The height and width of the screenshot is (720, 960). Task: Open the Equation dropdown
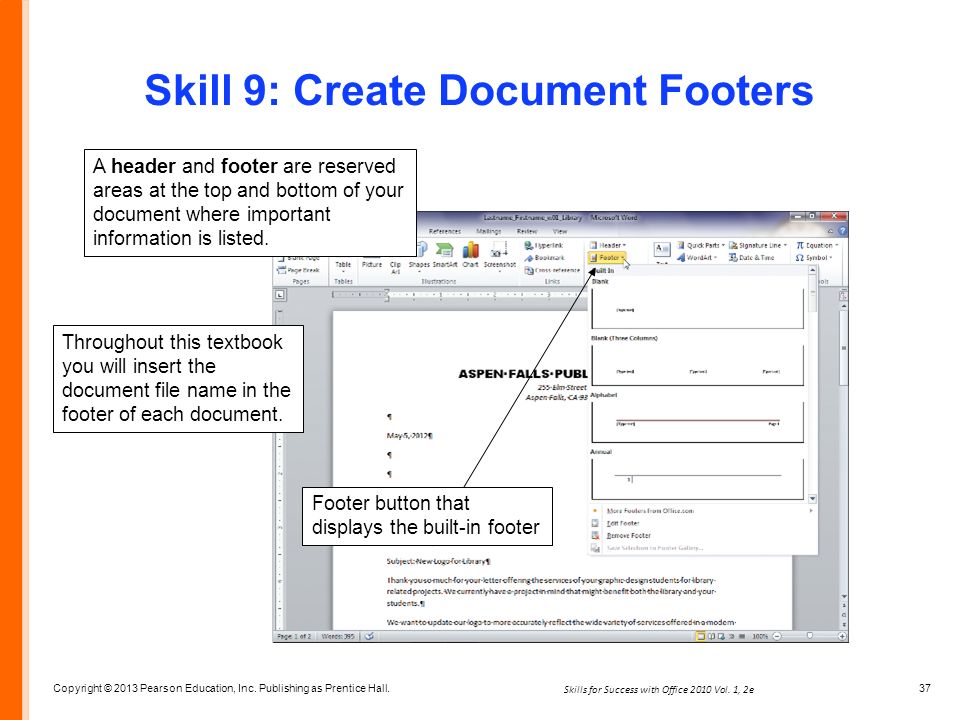click(x=817, y=245)
